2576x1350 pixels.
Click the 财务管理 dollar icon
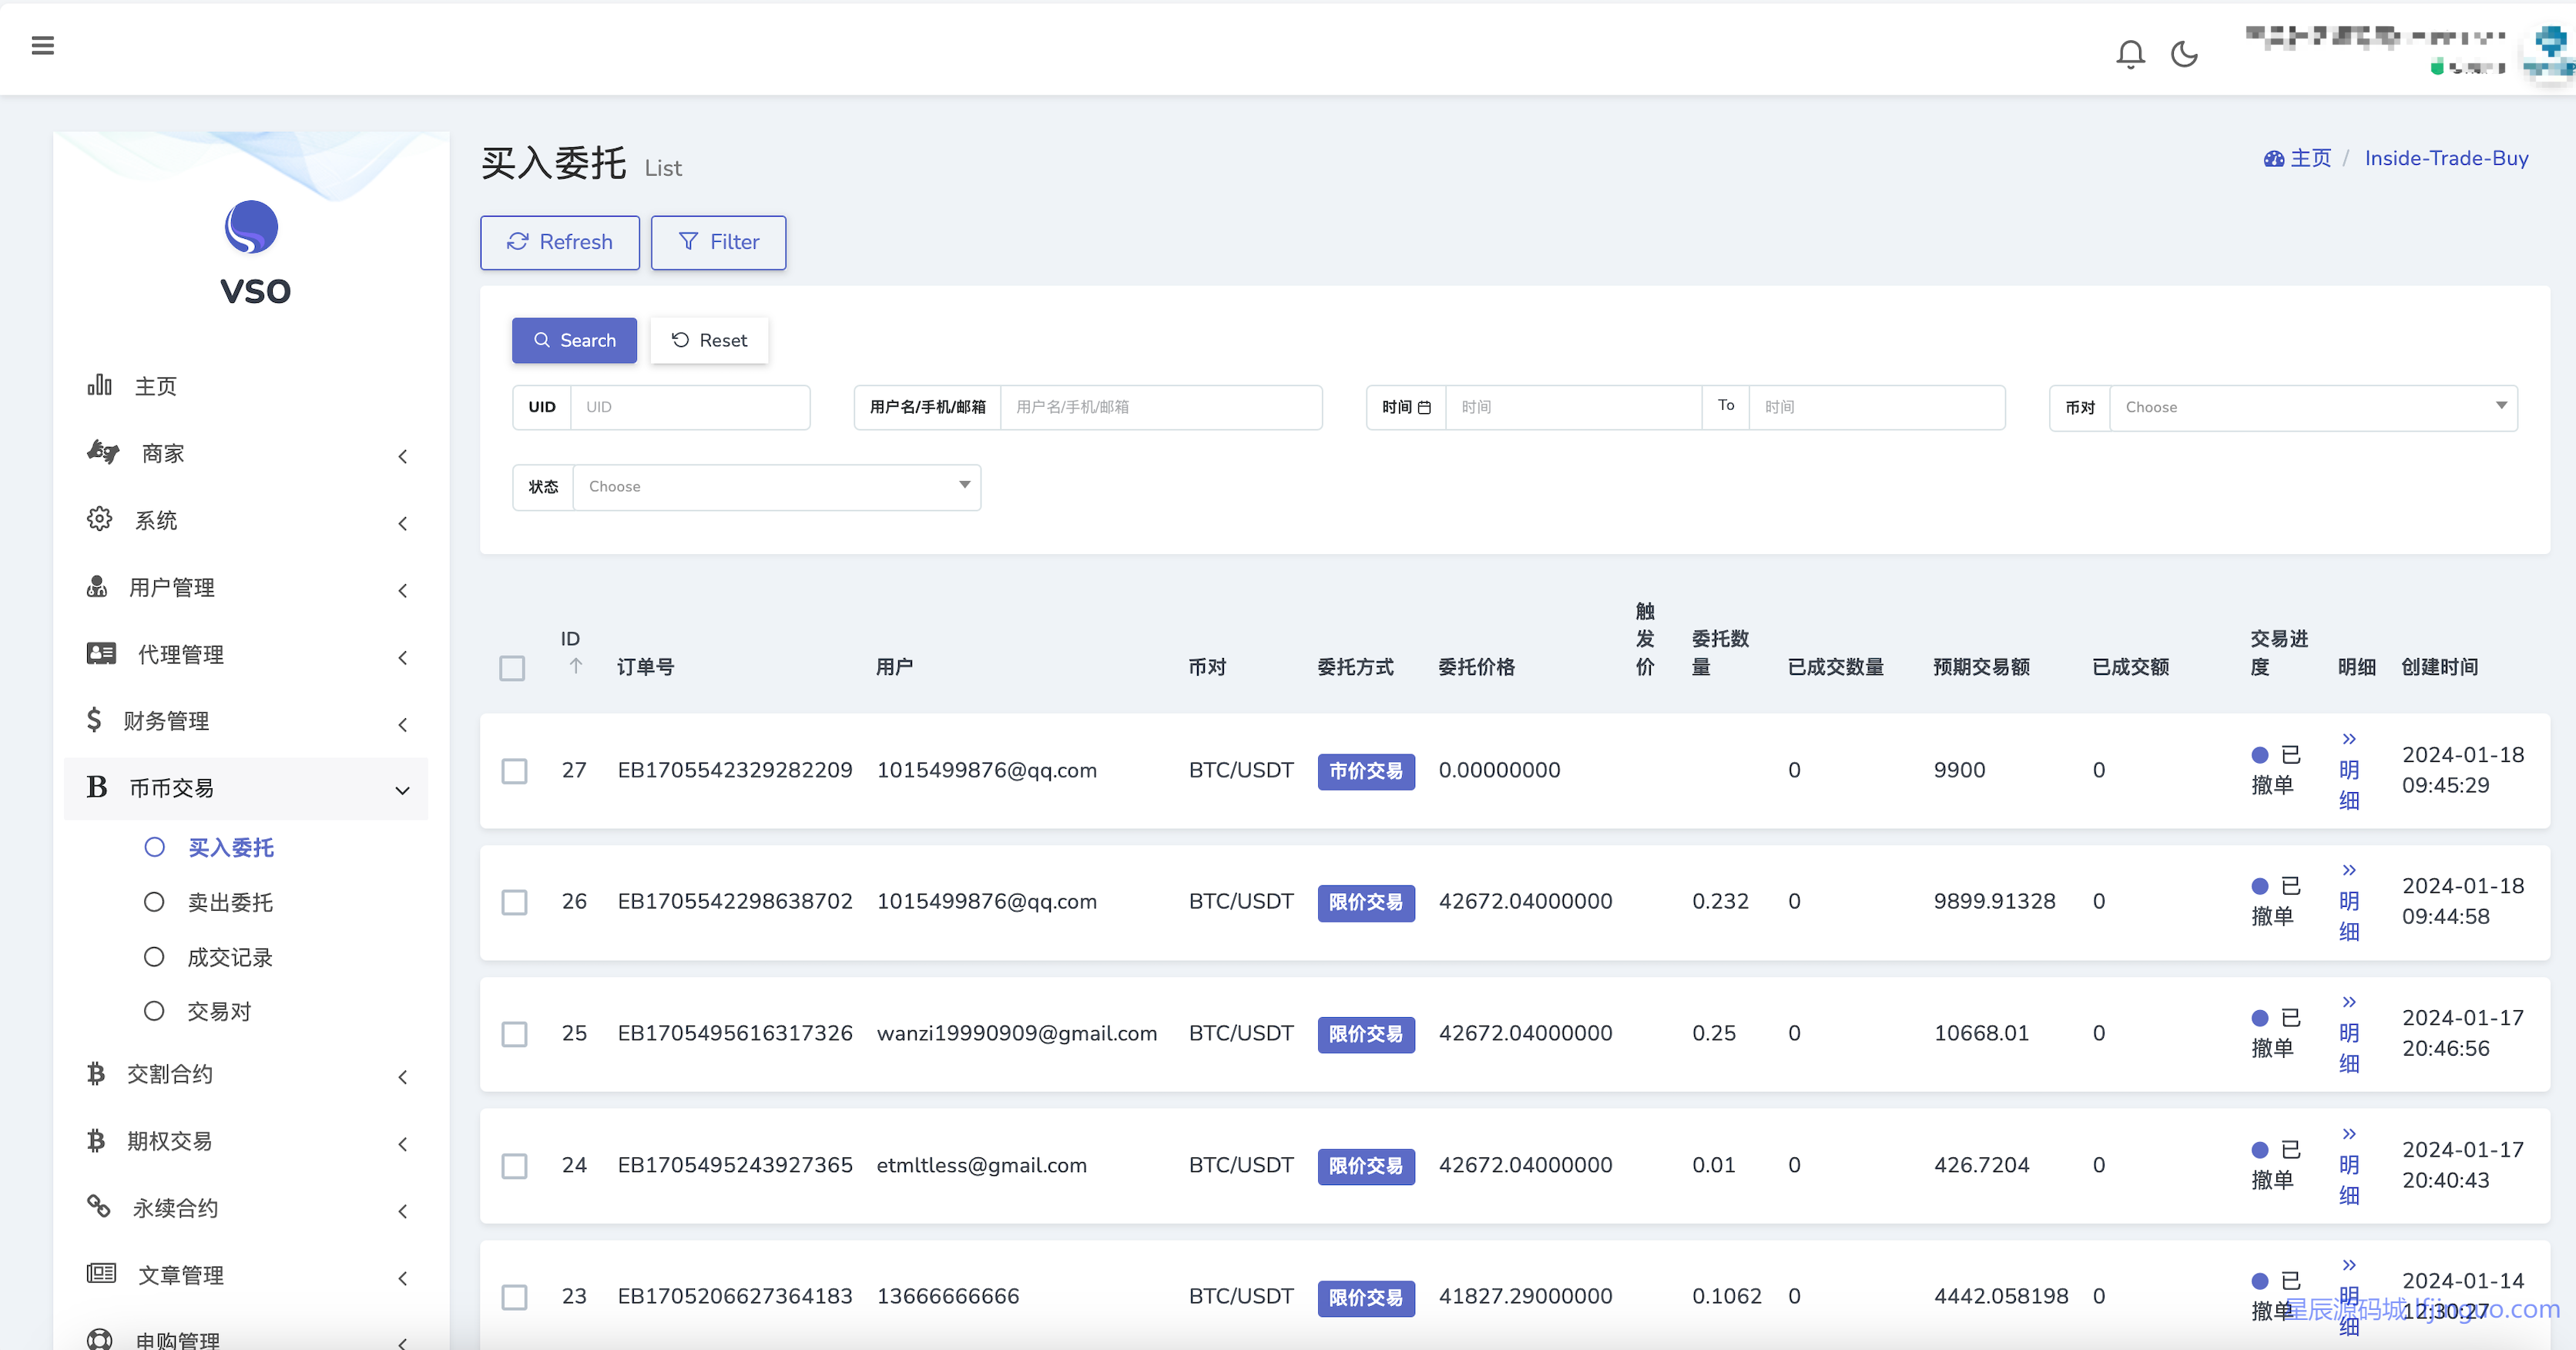tap(94, 720)
